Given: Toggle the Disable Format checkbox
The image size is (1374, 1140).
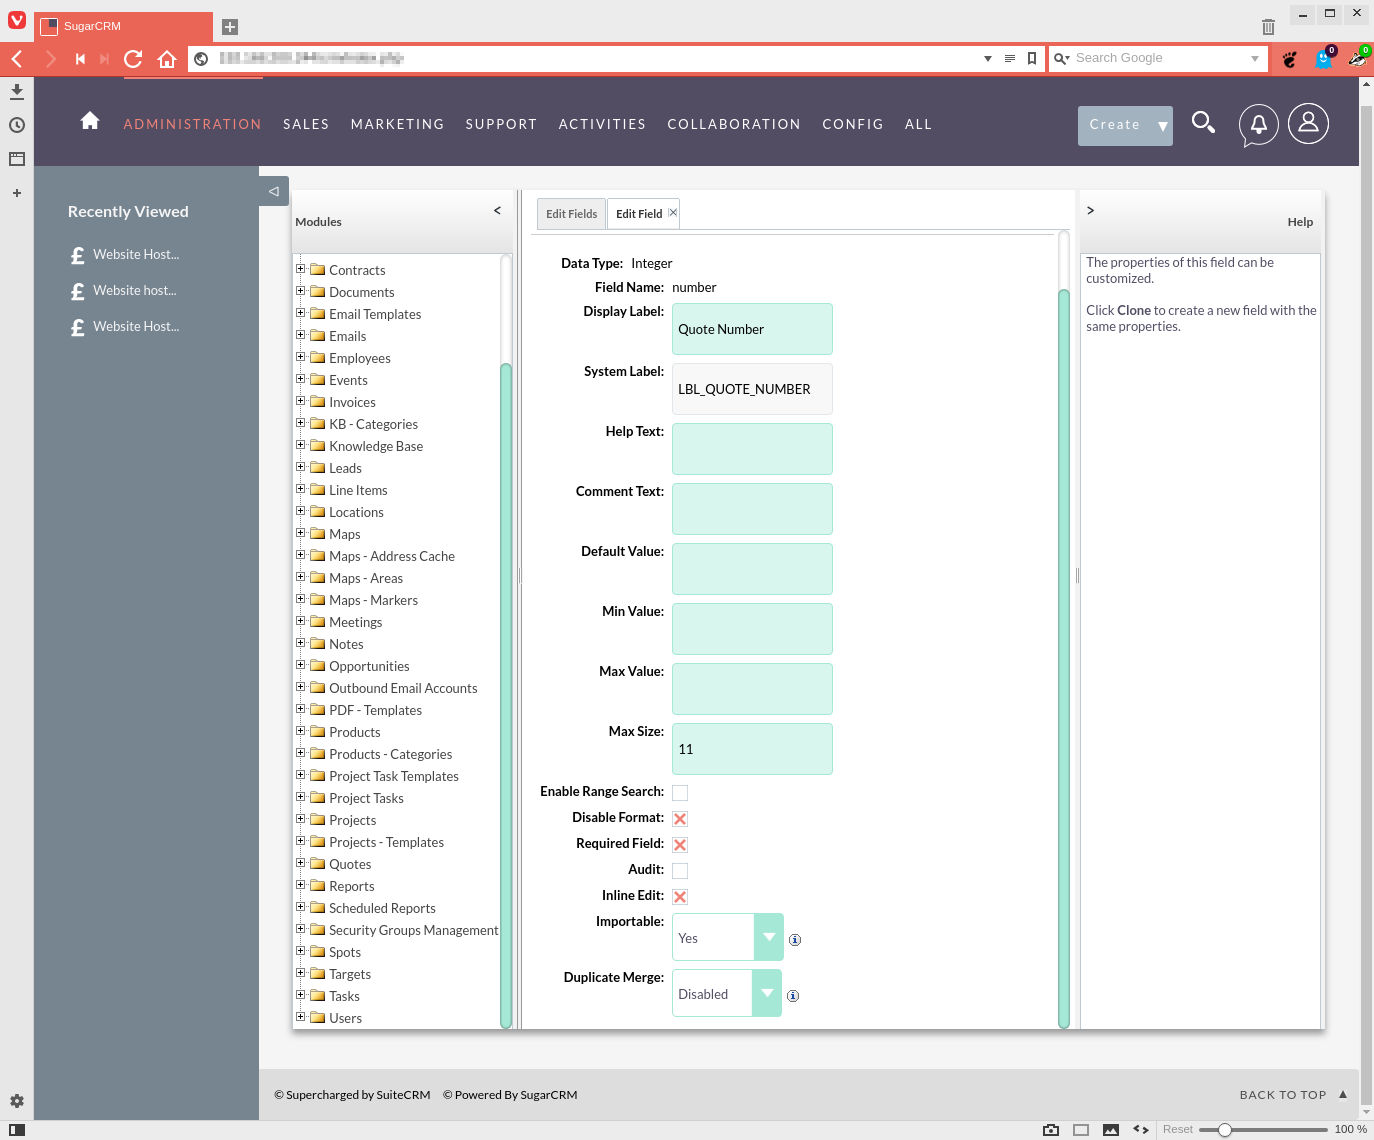Looking at the screenshot, I should click(x=680, y=819).
